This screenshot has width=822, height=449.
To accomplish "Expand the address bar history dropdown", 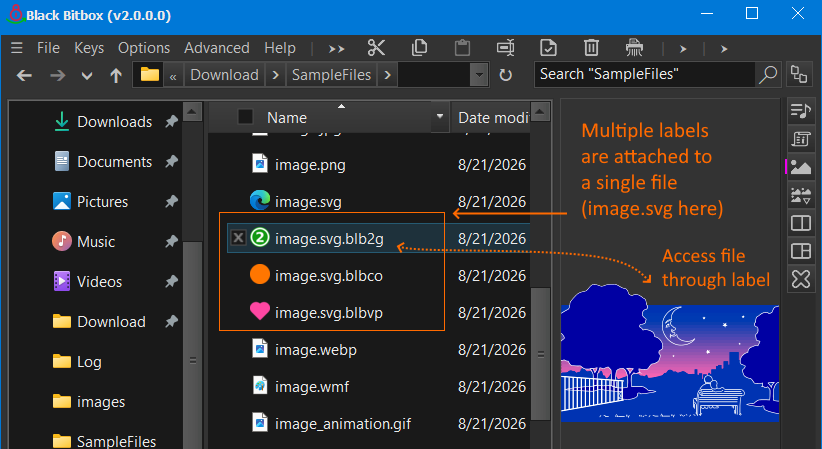I will pyautogui.click(x=479, y=74).
